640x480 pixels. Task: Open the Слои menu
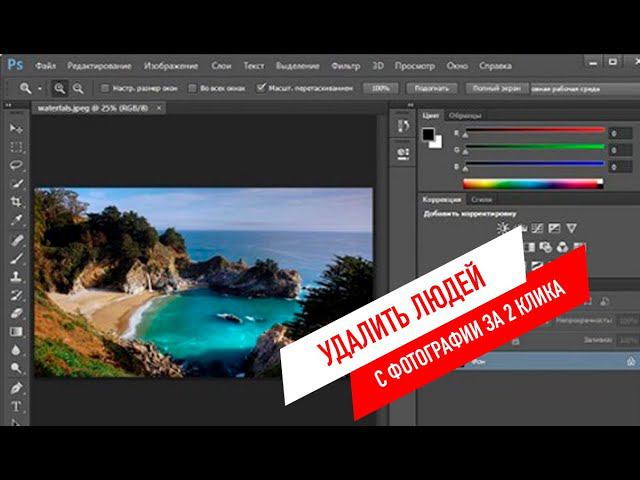coord(221,66)
